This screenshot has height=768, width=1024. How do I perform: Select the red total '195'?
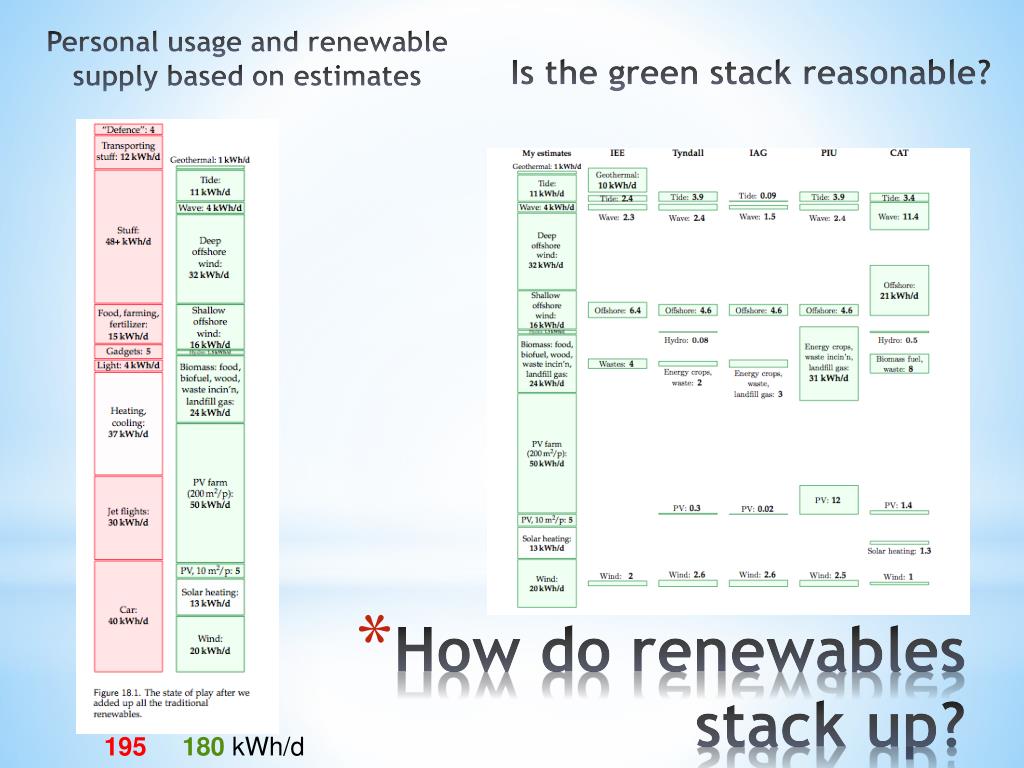pyautogui.click(x=125, y=746)
